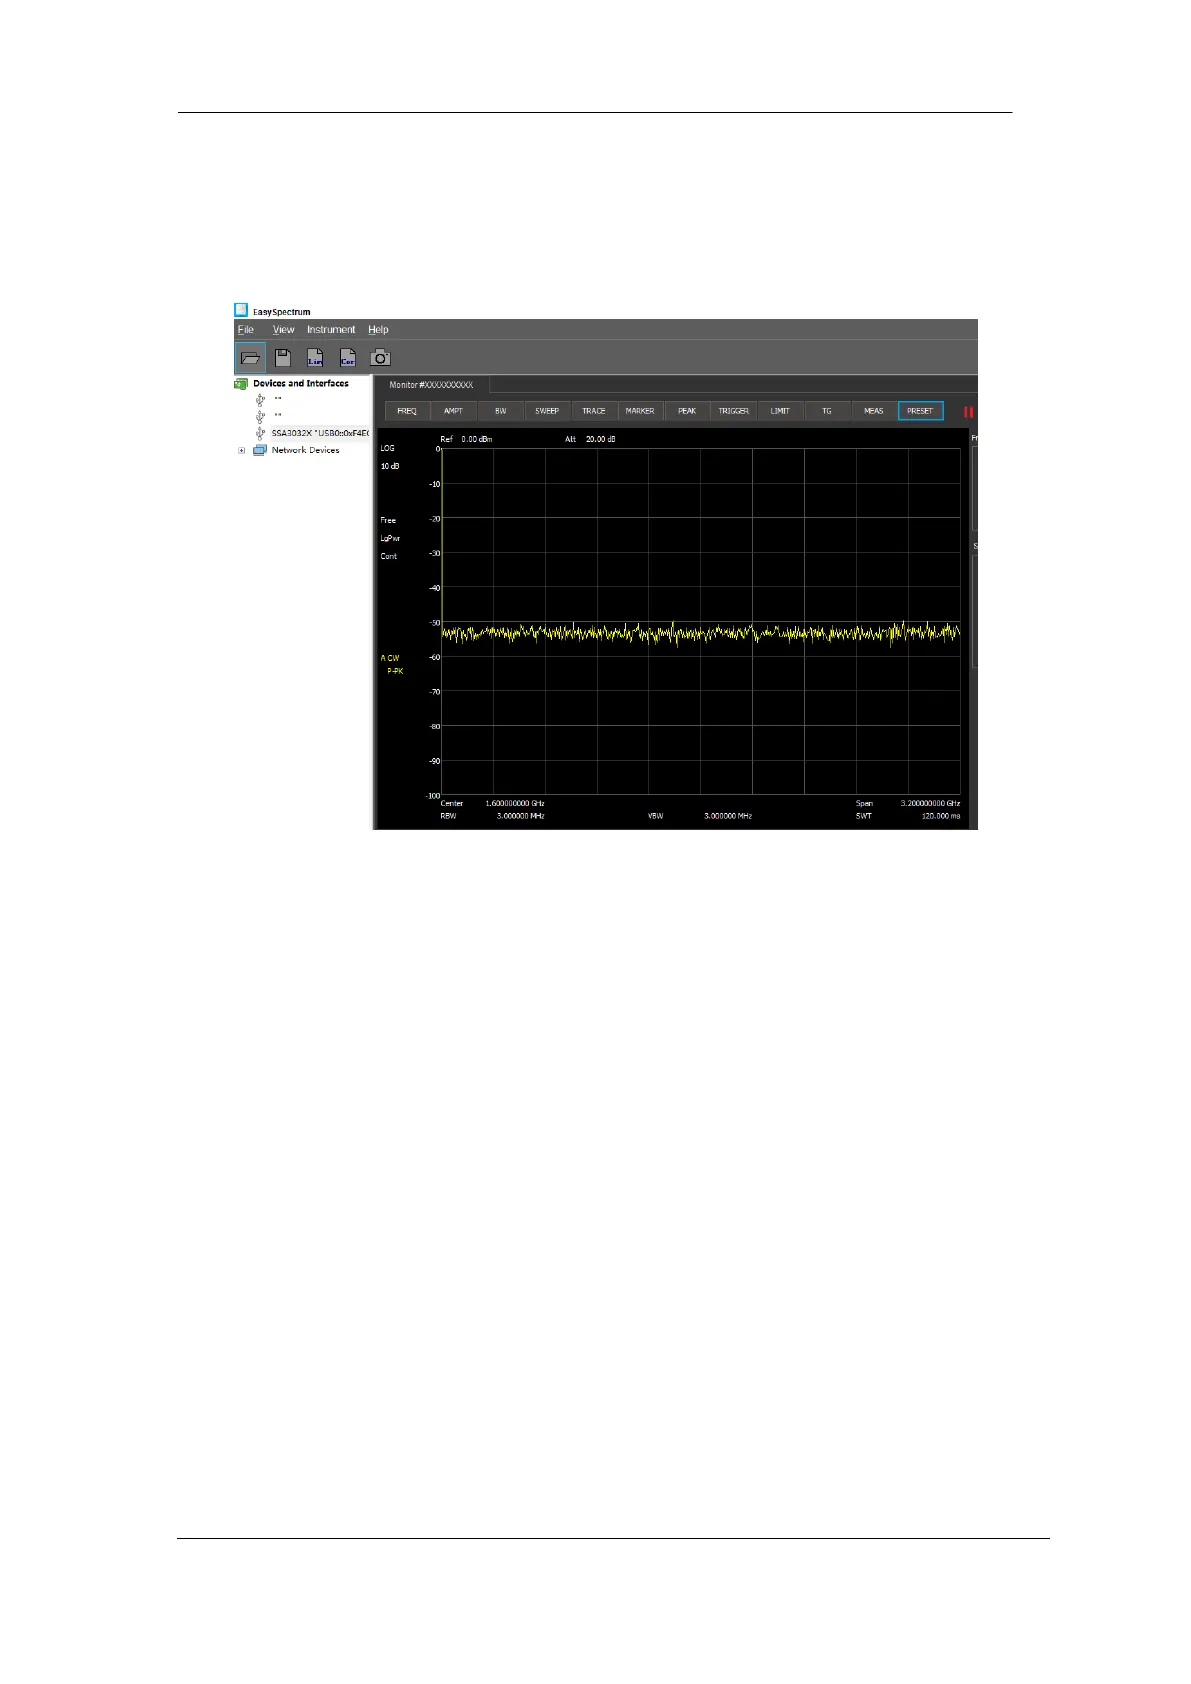Select the Devices and Interfaces tree root
1191x1684 pixels.
[x=301, y=383]
